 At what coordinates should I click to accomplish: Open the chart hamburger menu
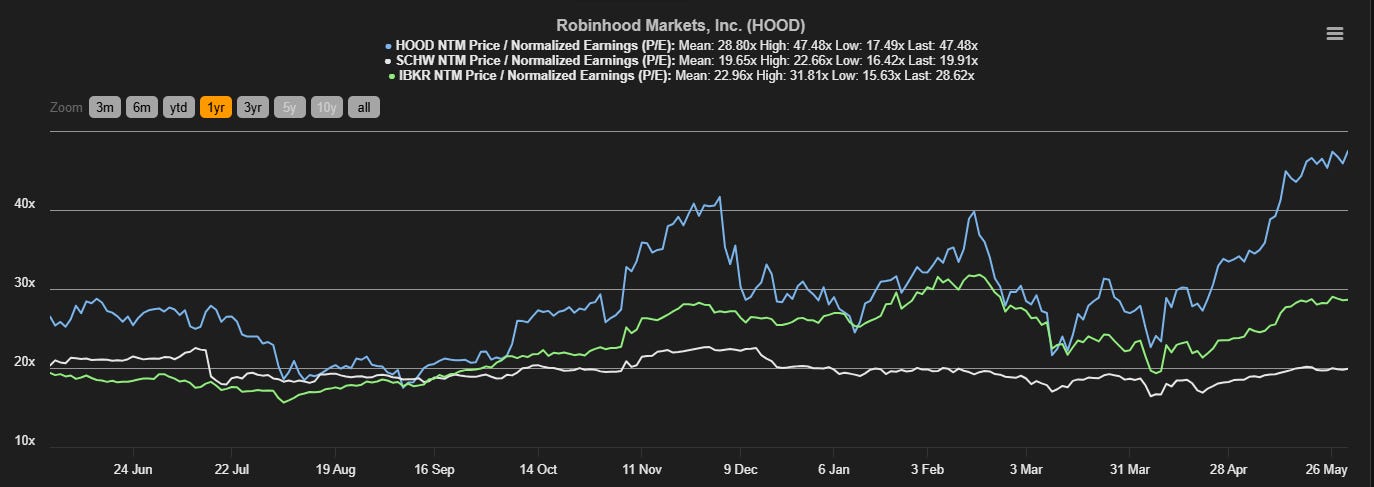coord(1334,33)
